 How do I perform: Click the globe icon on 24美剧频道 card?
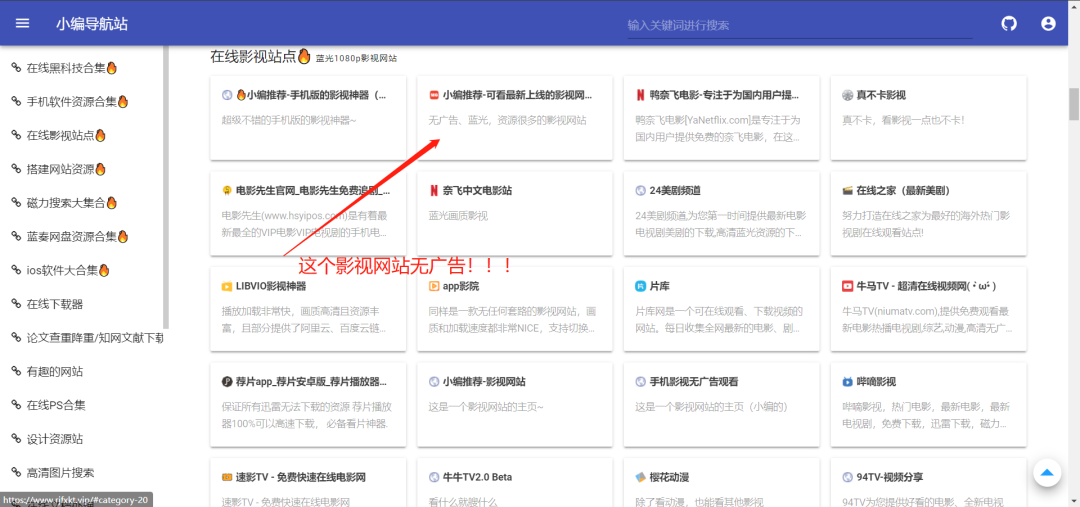(x=641, y=190)
